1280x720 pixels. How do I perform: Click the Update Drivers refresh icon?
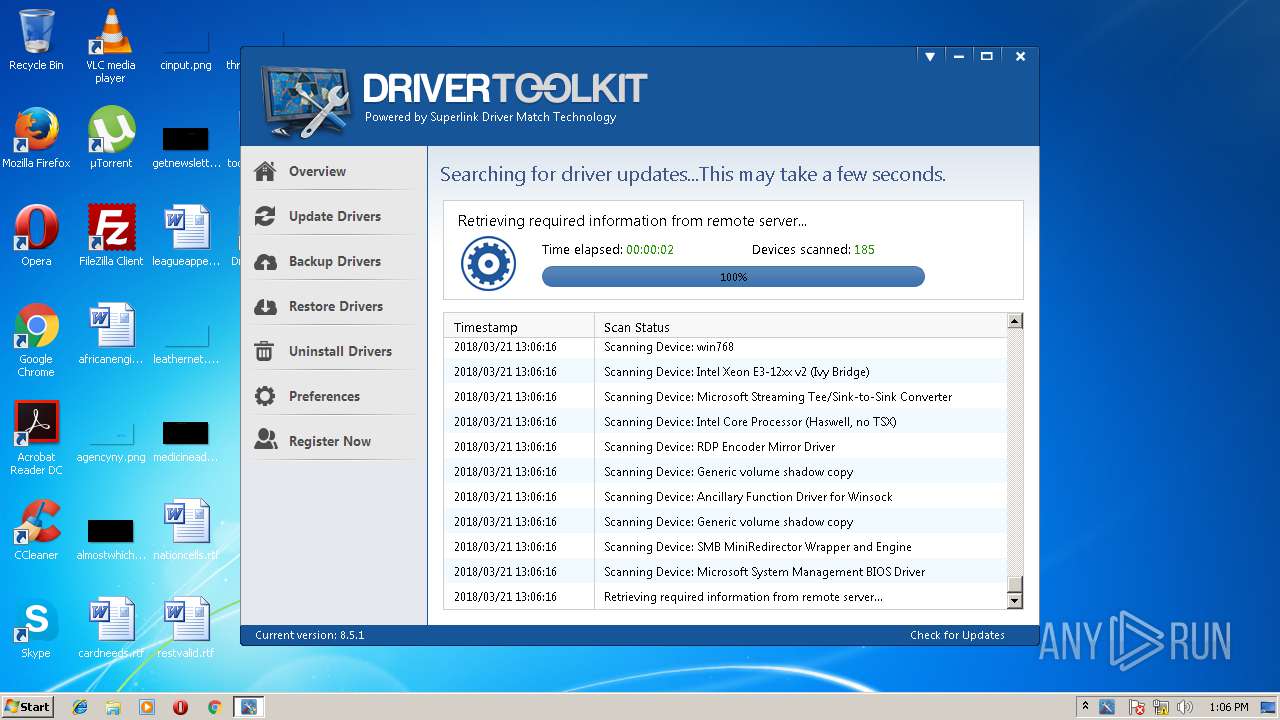[x=265, y=216]
